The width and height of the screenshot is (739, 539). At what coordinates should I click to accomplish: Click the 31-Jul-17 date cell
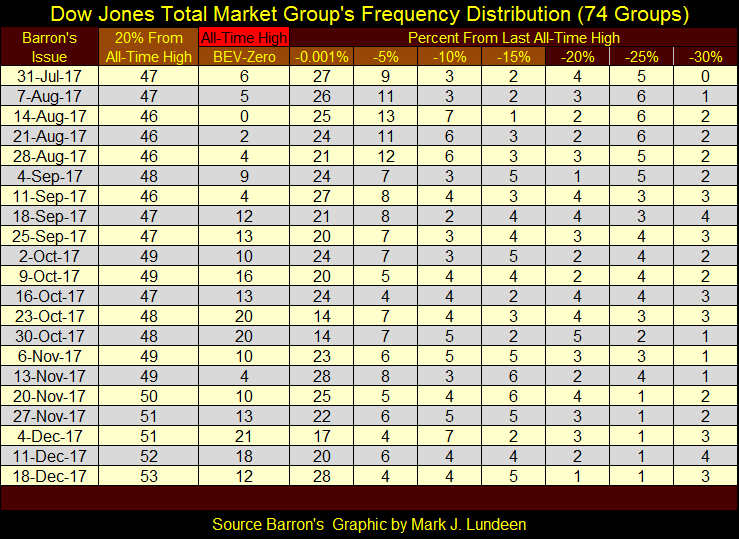[x=50, y=75]
